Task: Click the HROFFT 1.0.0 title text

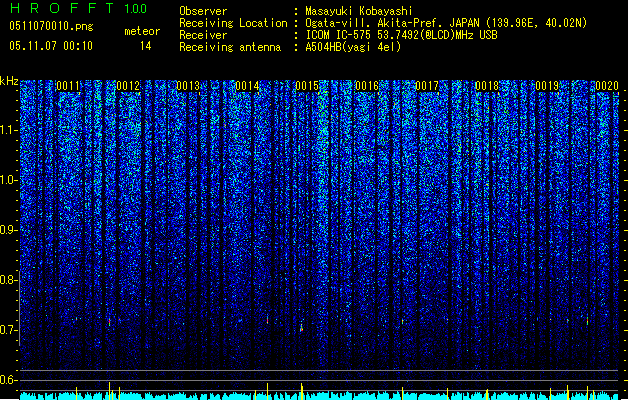Action: (78, 8)
